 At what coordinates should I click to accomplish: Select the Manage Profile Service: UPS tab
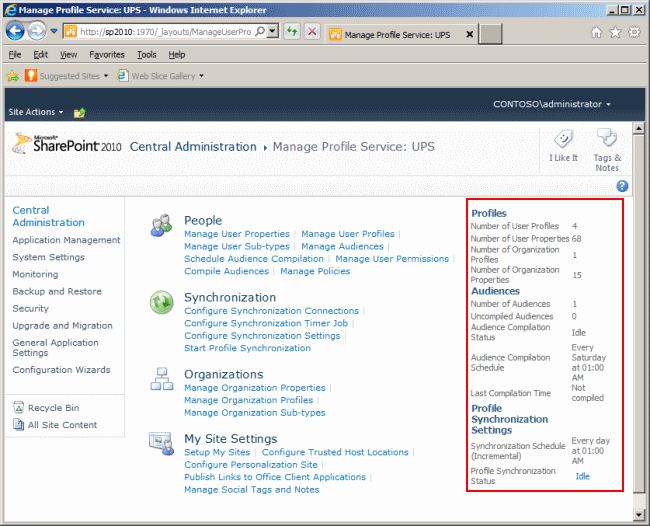pyautogui.click(x=397, y=35)
